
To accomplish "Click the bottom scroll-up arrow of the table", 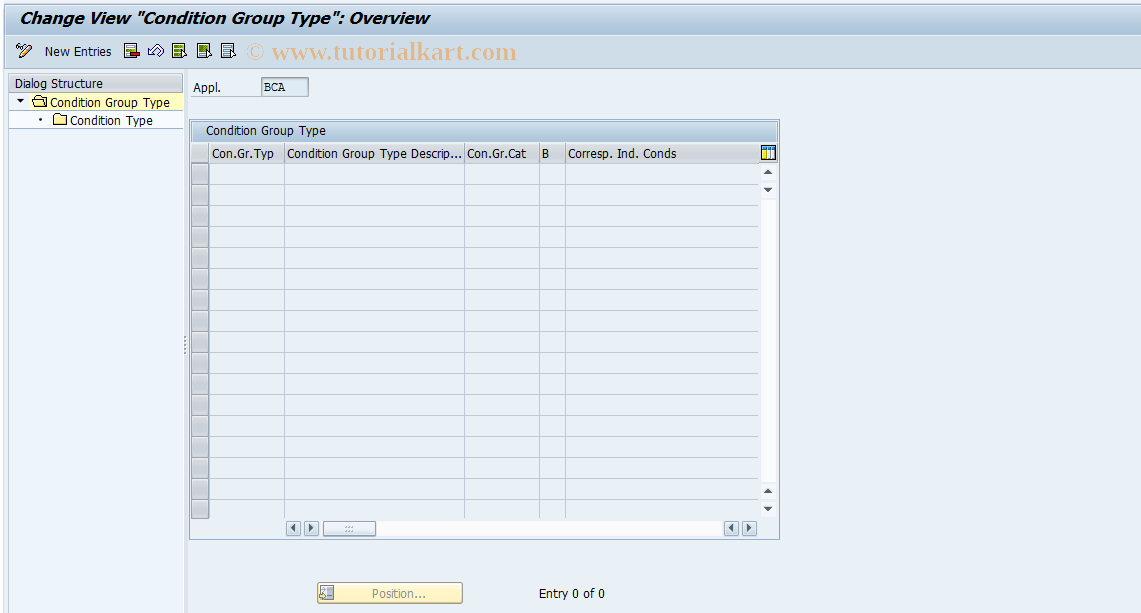I will pos(768,491).
